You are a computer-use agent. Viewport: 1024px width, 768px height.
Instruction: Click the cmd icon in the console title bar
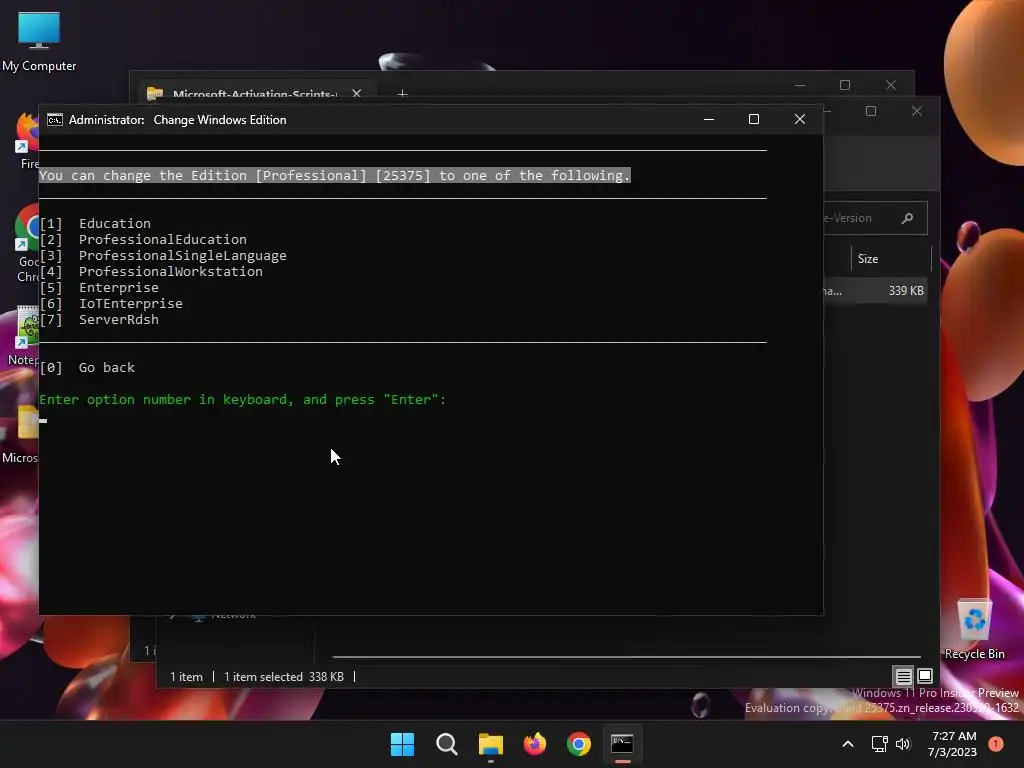[x=55, y=120]
